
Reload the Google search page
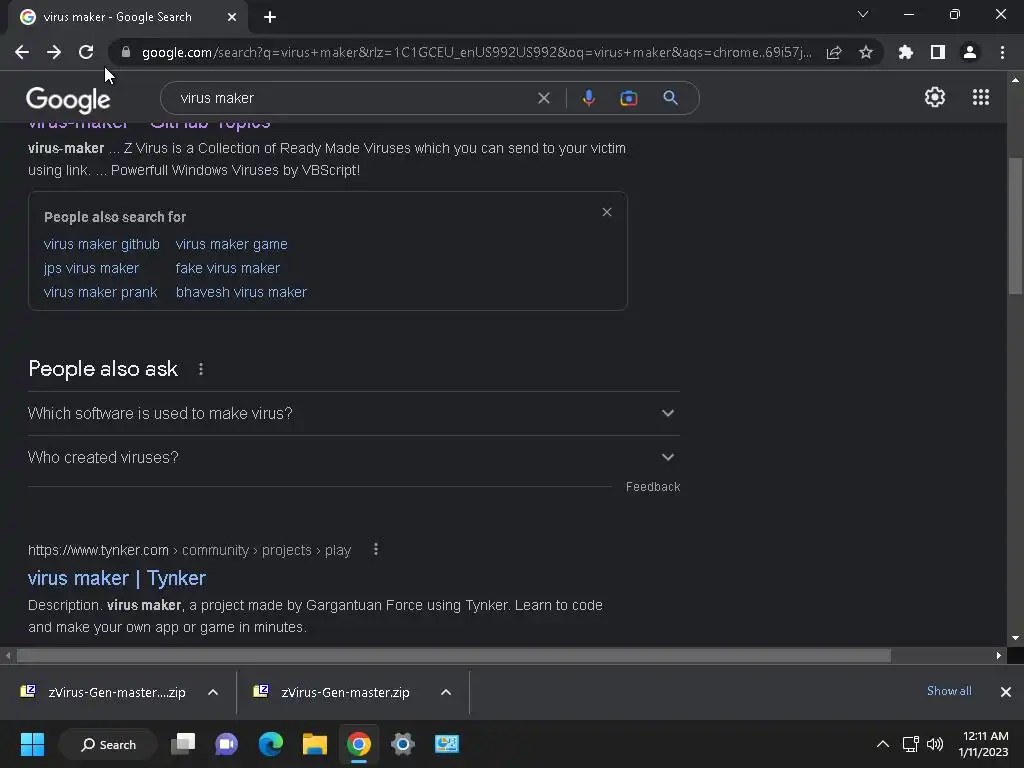point(86,52)
